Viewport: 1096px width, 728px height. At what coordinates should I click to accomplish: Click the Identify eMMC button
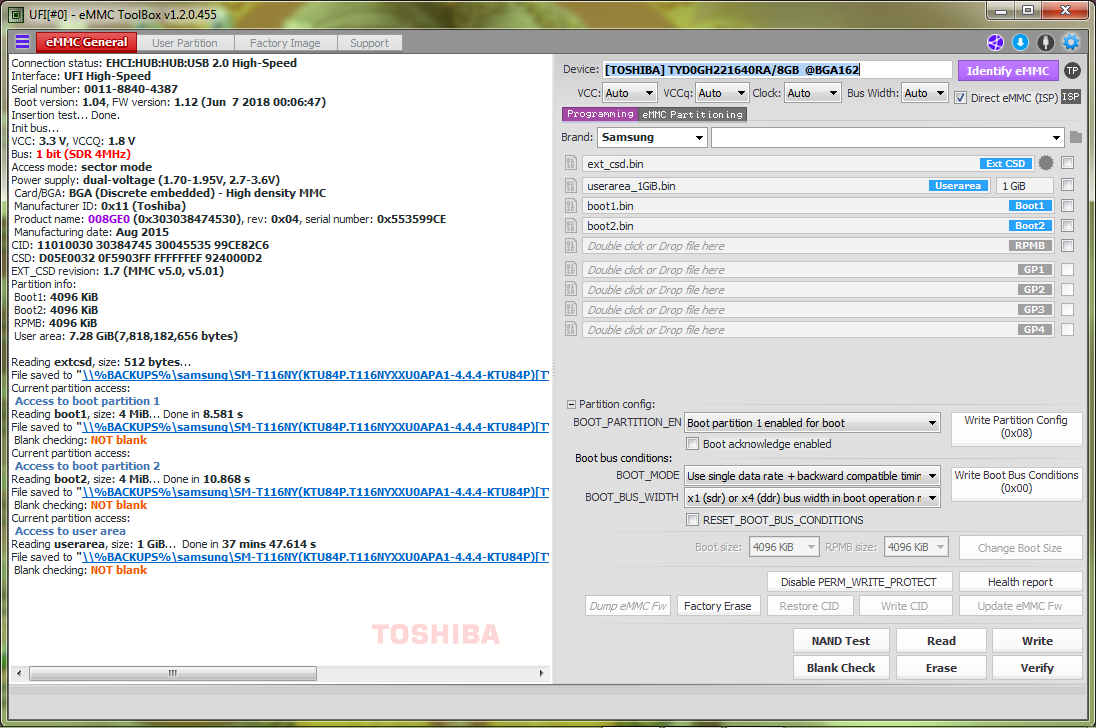click(x=1007, y=71)
